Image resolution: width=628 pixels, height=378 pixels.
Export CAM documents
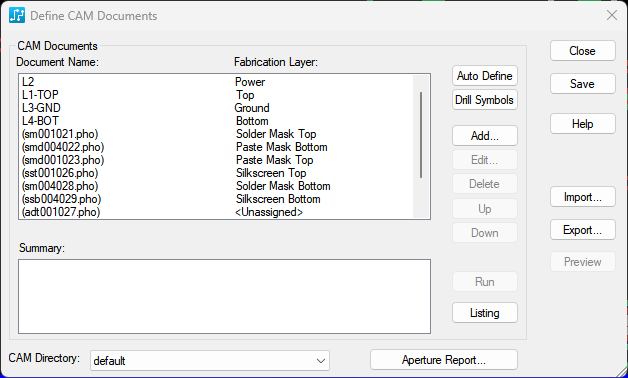582,229
